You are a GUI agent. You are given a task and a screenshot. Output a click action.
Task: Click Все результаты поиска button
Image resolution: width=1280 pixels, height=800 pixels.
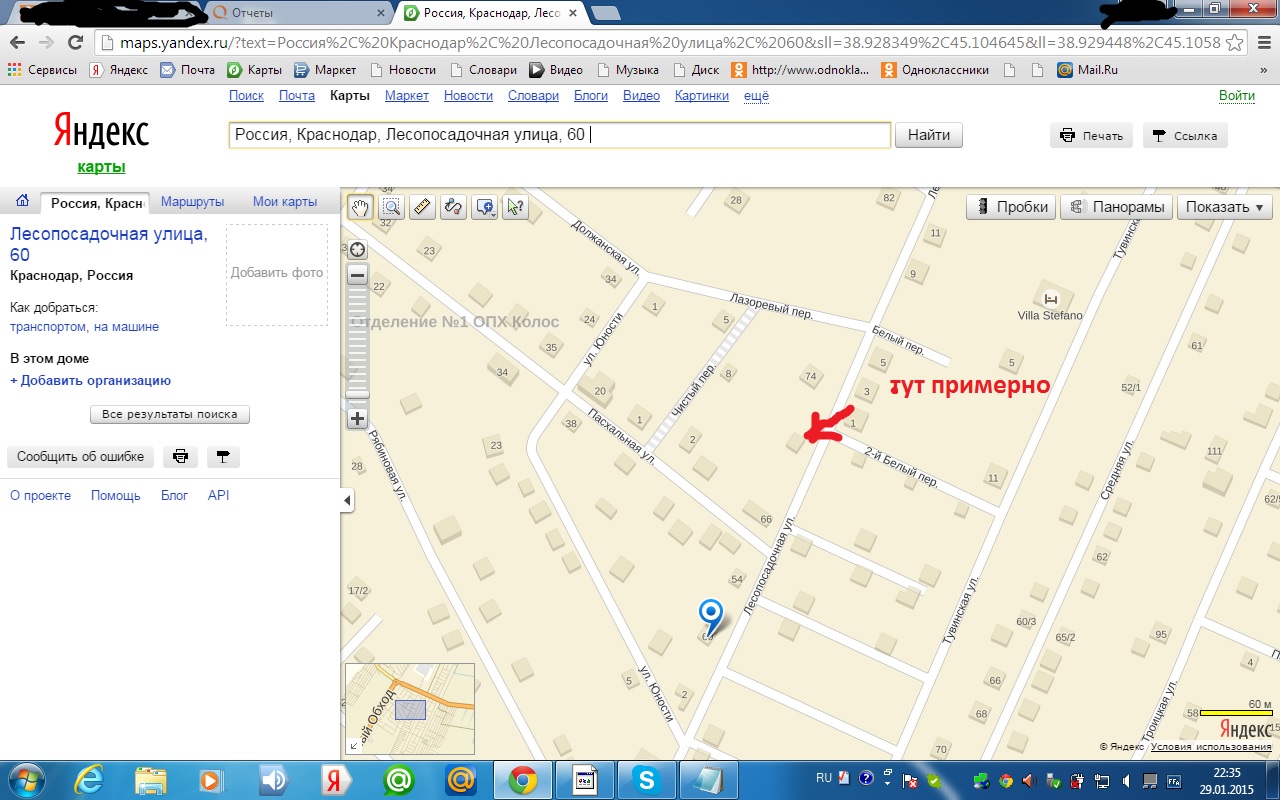tap(170, 414)
